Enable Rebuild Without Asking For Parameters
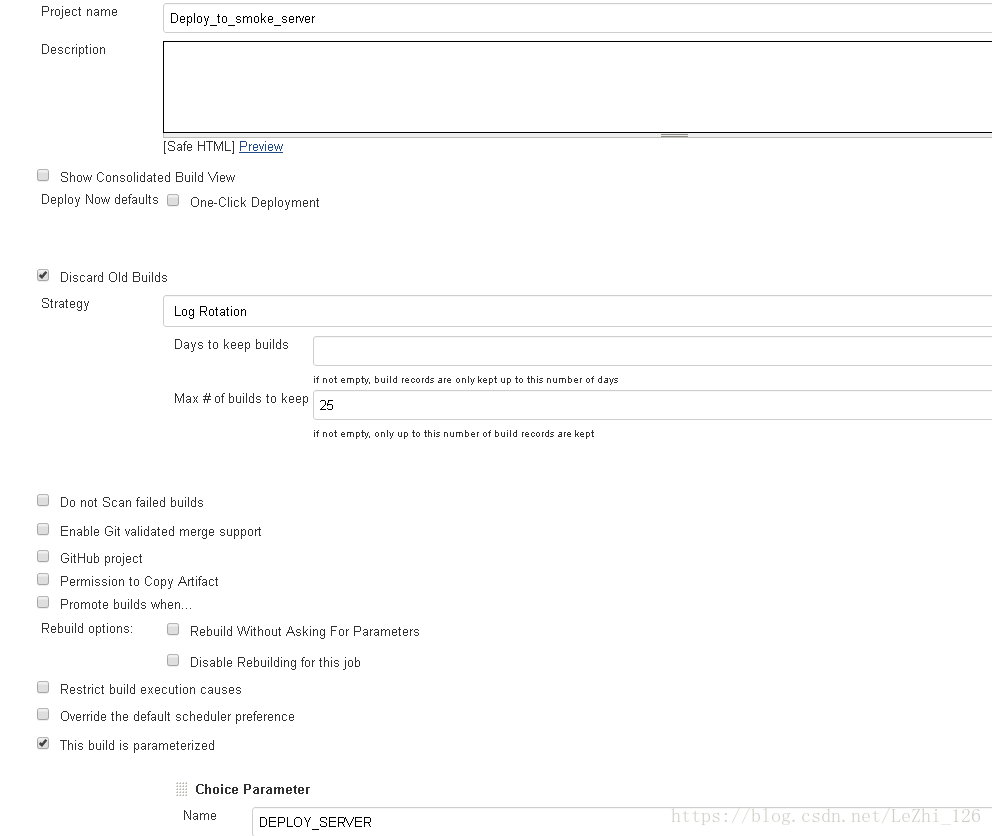This screenshot has height=836, width=992. coord(173,629)
